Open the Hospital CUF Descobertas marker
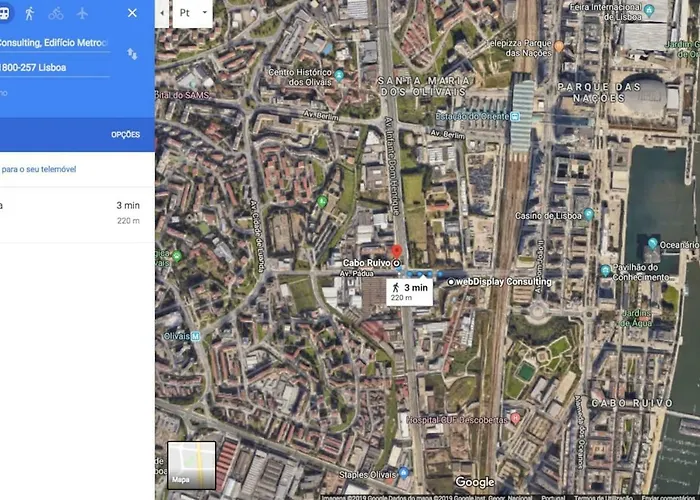The width and height of the screenshot is (700, 500). tap(515, 419)
